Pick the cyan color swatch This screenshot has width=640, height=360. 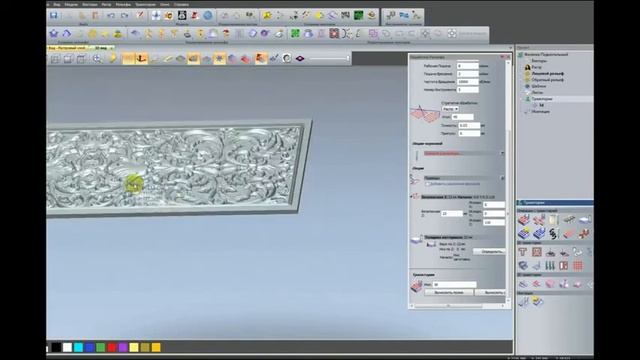78,347
